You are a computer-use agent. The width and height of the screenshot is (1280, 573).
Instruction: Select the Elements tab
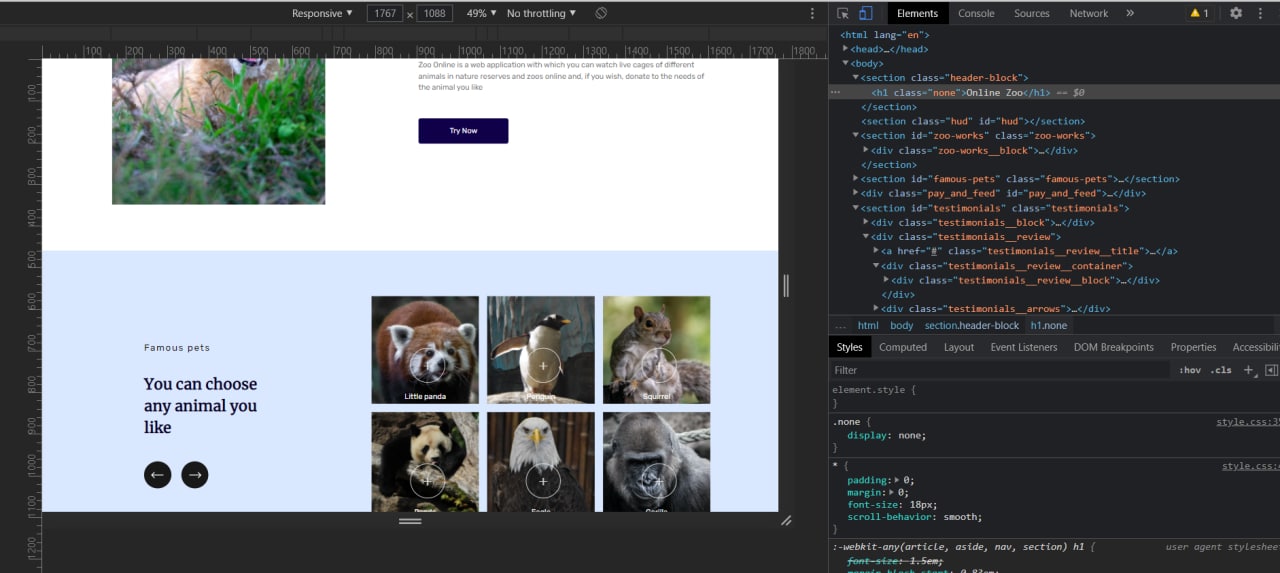tap(917, 13)
